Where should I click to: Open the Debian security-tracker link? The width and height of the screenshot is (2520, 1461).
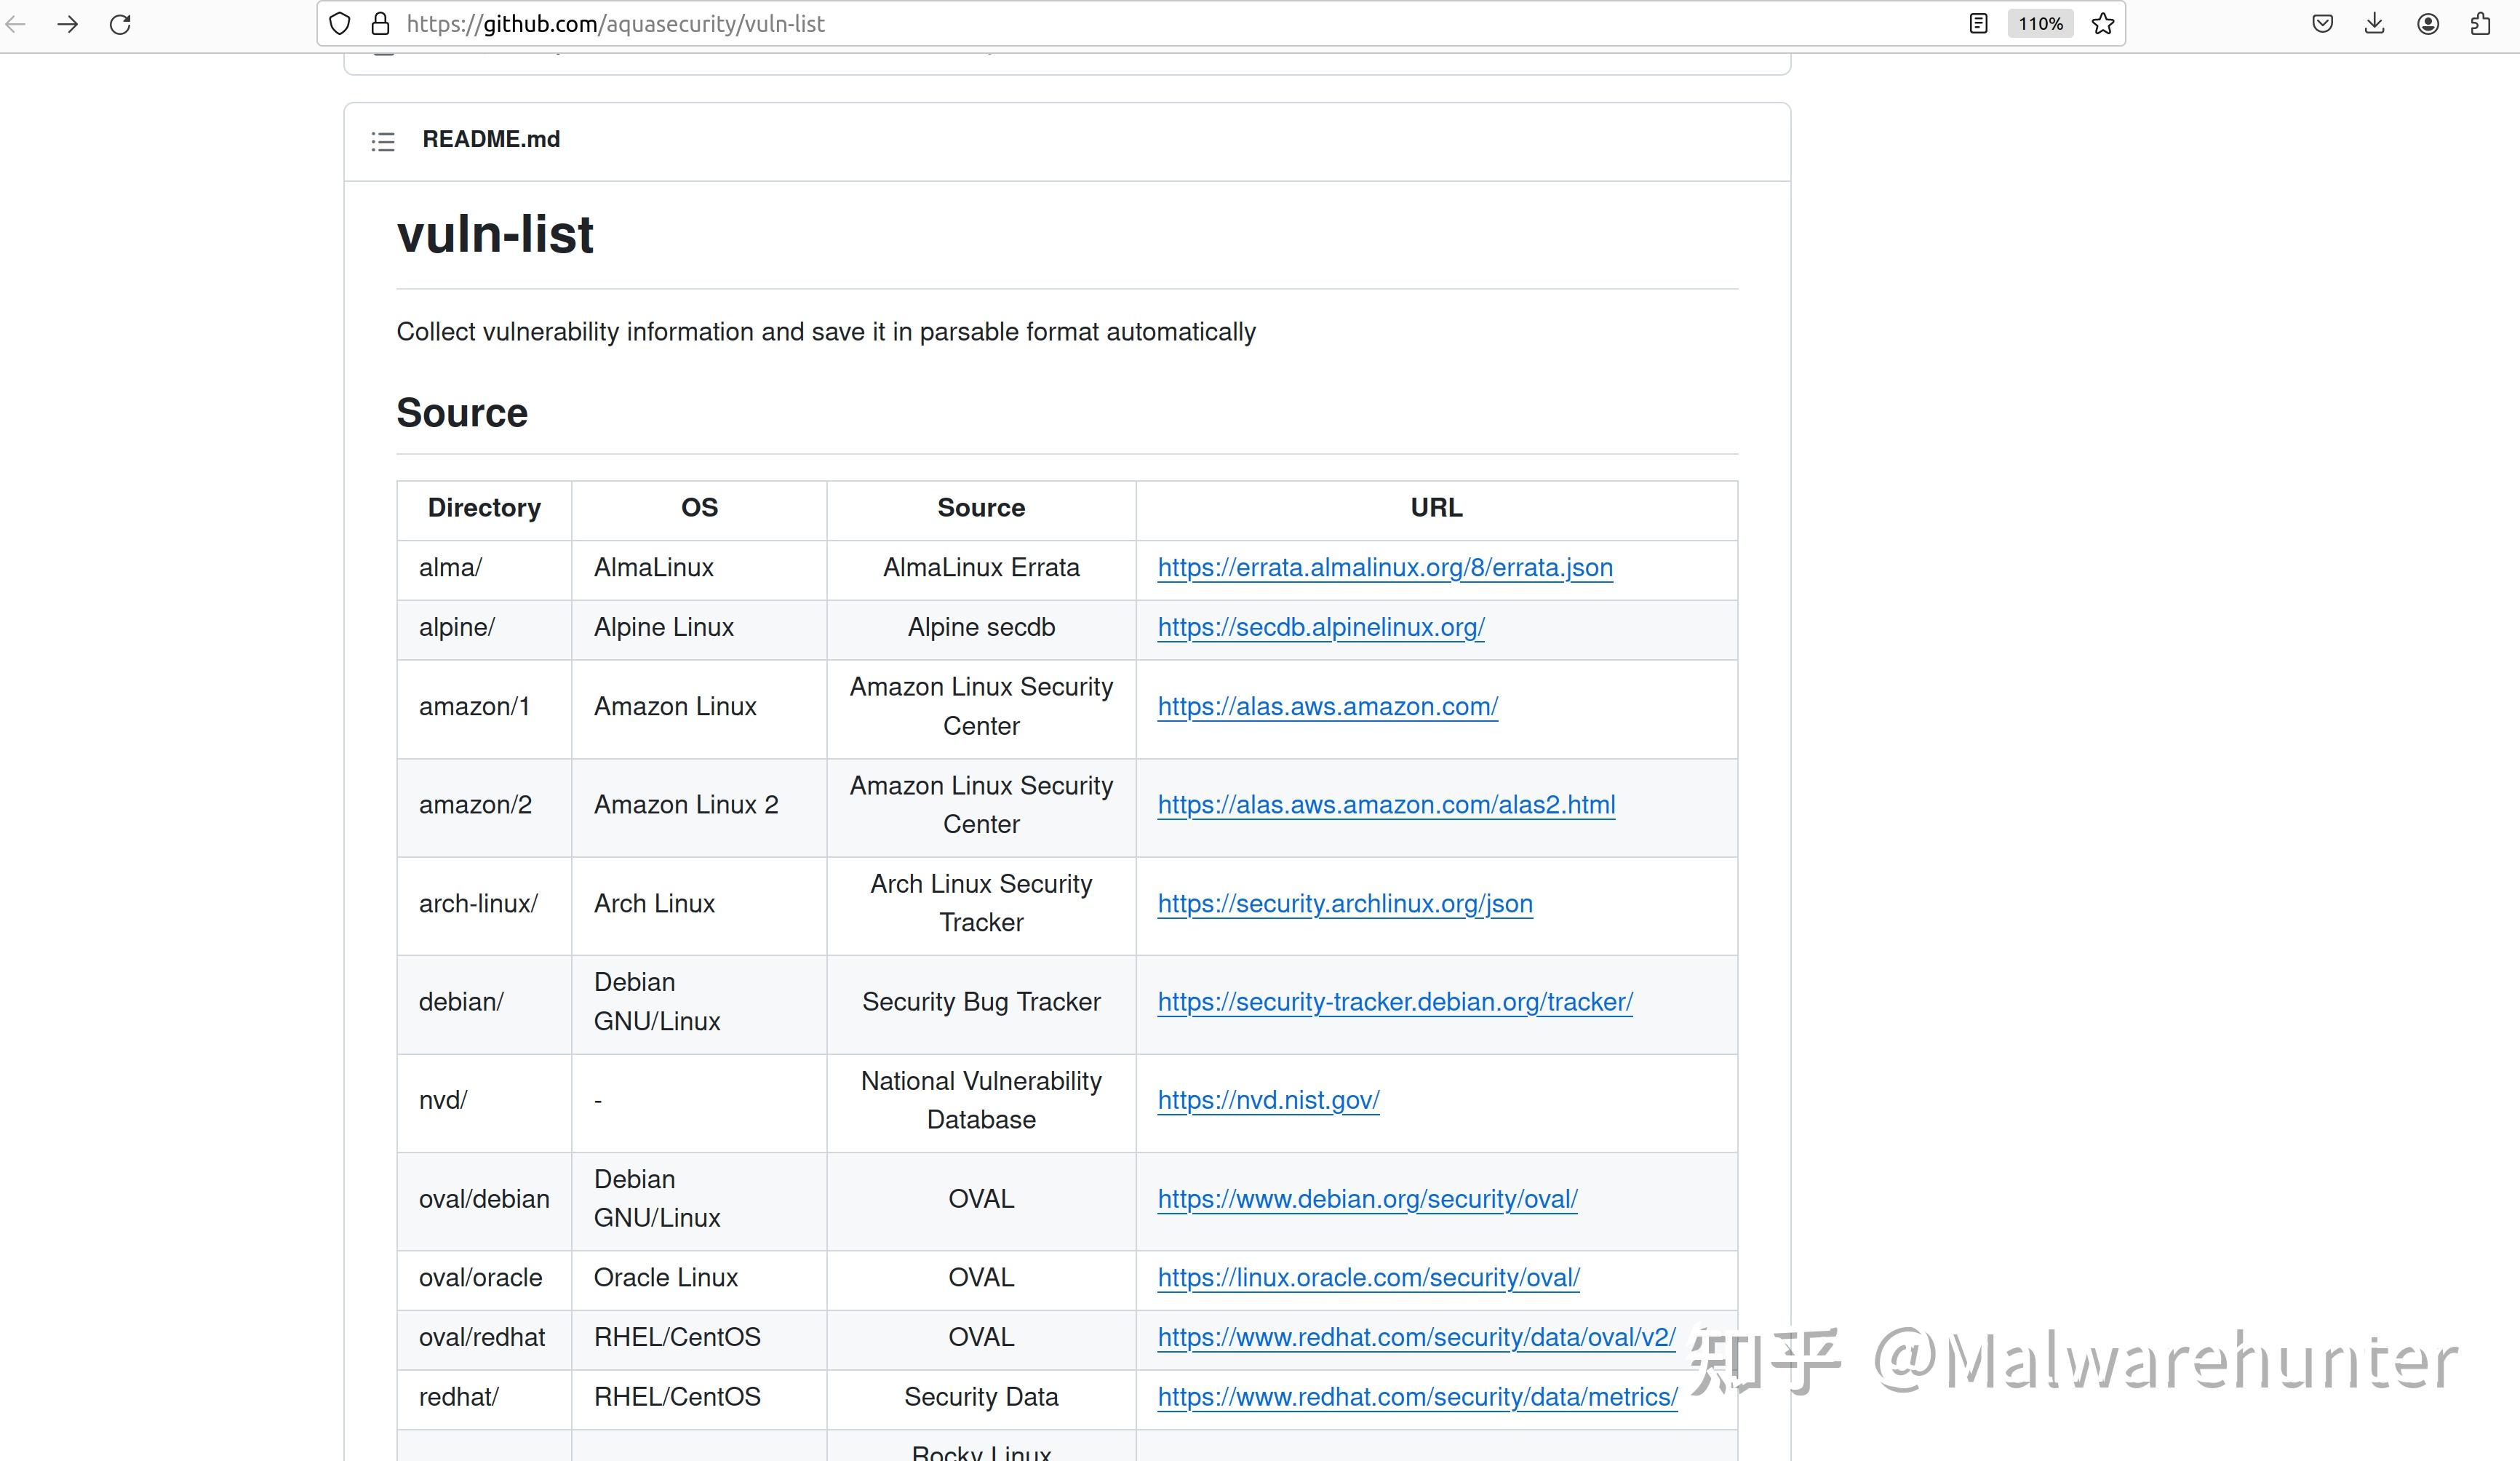(x=1395, y=1002)
